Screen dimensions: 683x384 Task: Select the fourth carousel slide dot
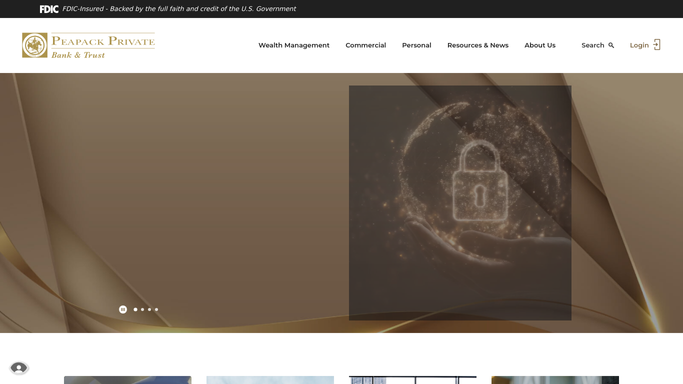156,310
